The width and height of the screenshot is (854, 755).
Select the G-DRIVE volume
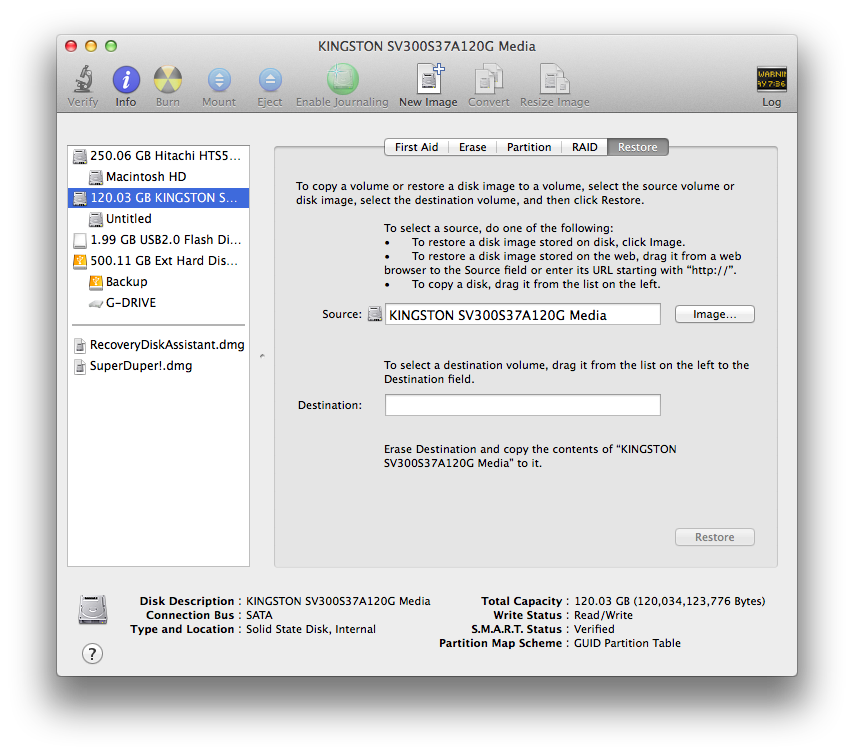click(158, 303)
